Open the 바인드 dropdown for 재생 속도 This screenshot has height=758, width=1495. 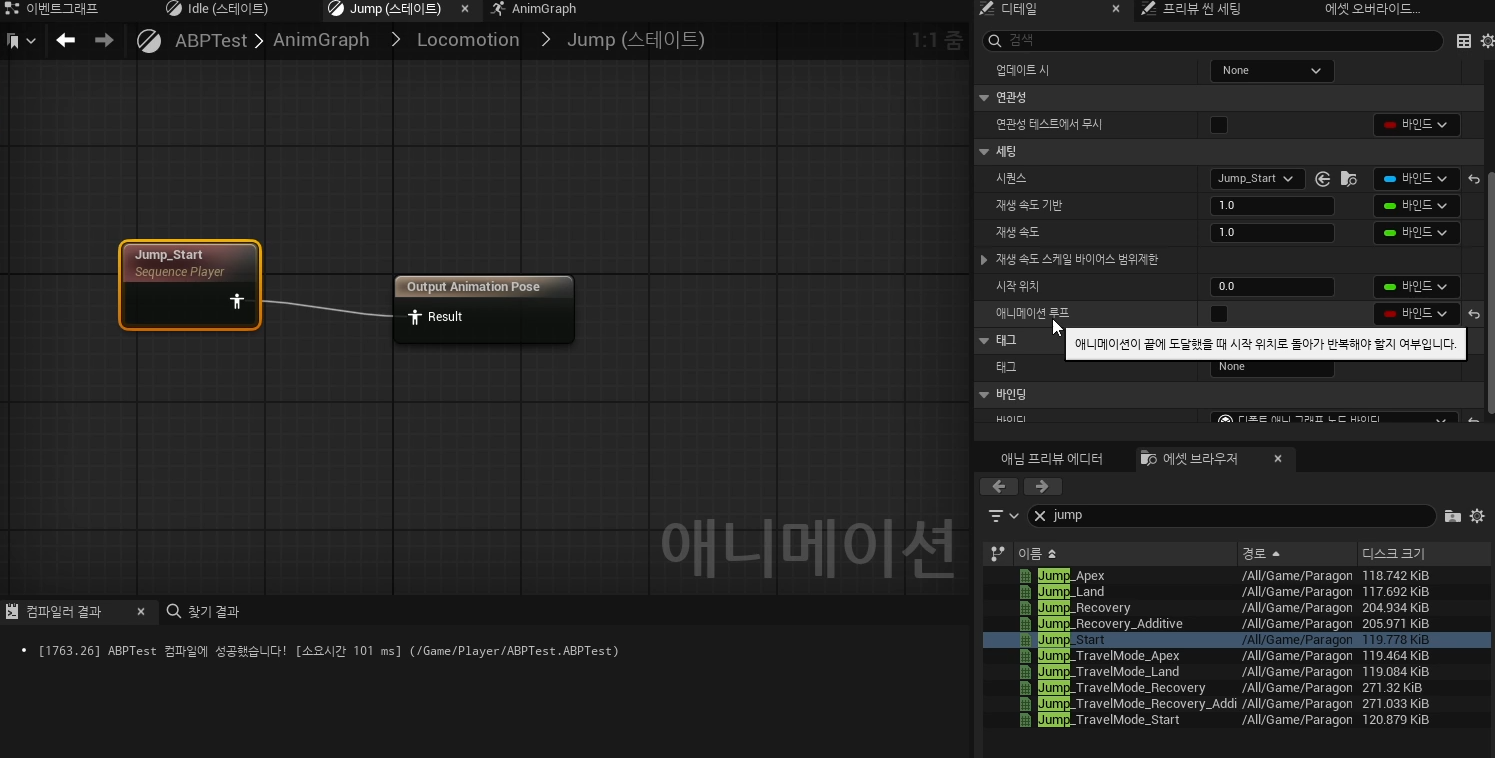coord(1416,233)
